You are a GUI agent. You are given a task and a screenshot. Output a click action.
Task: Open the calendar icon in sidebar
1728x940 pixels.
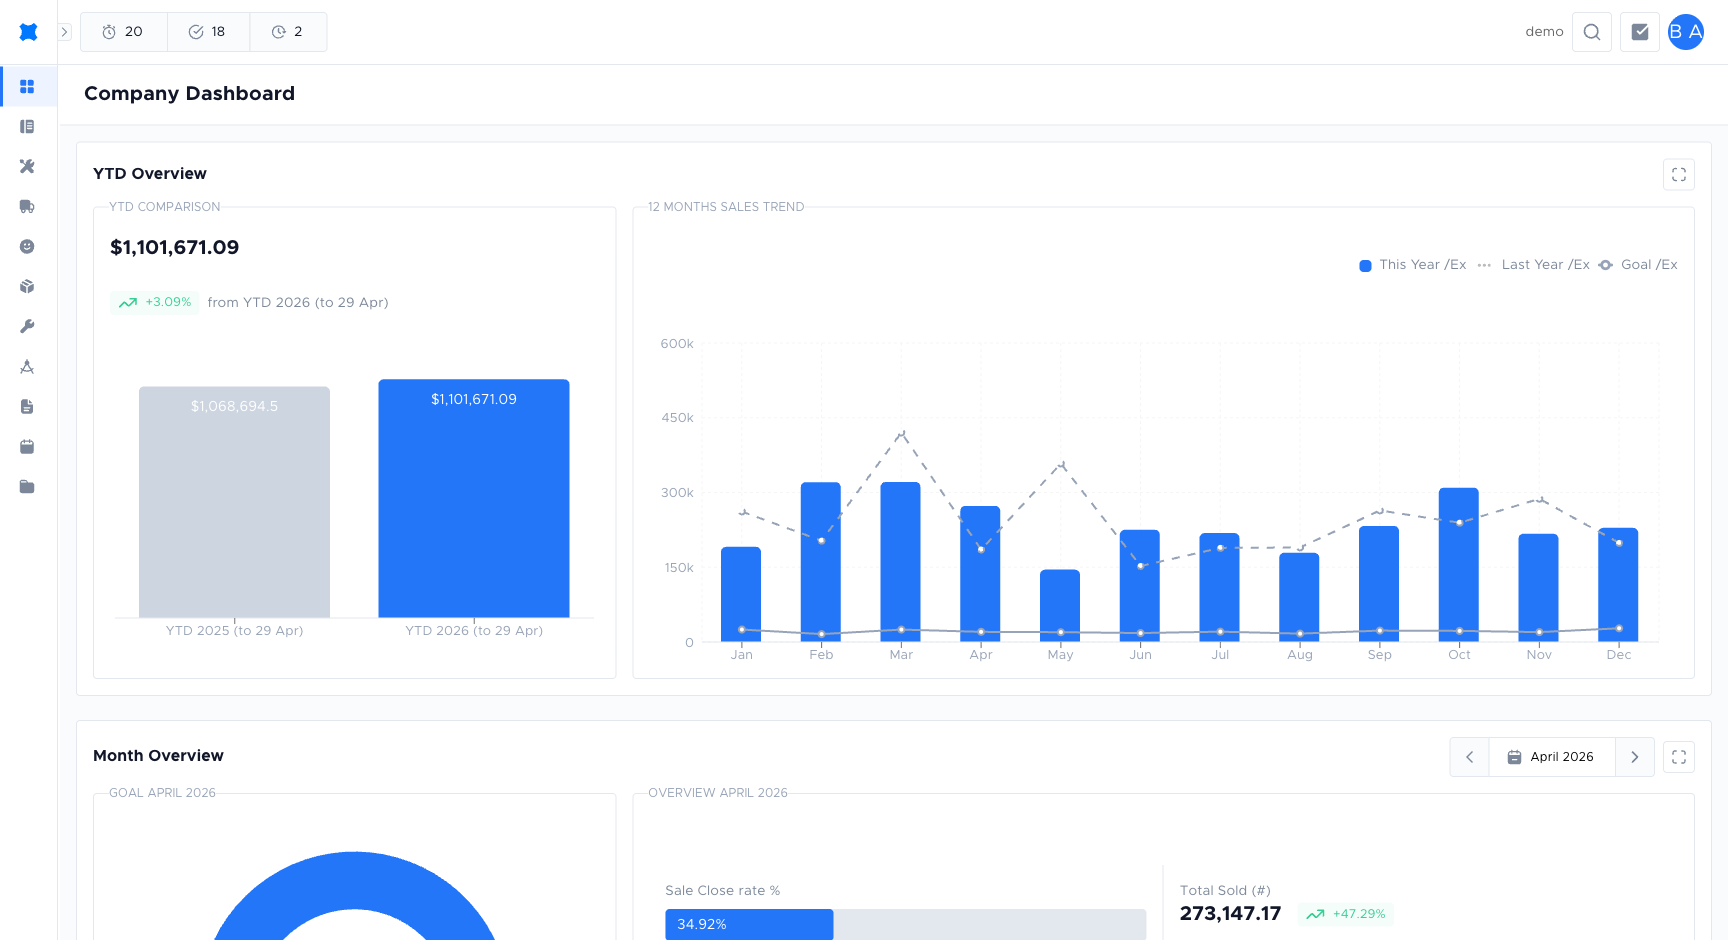tap(27, 447)
